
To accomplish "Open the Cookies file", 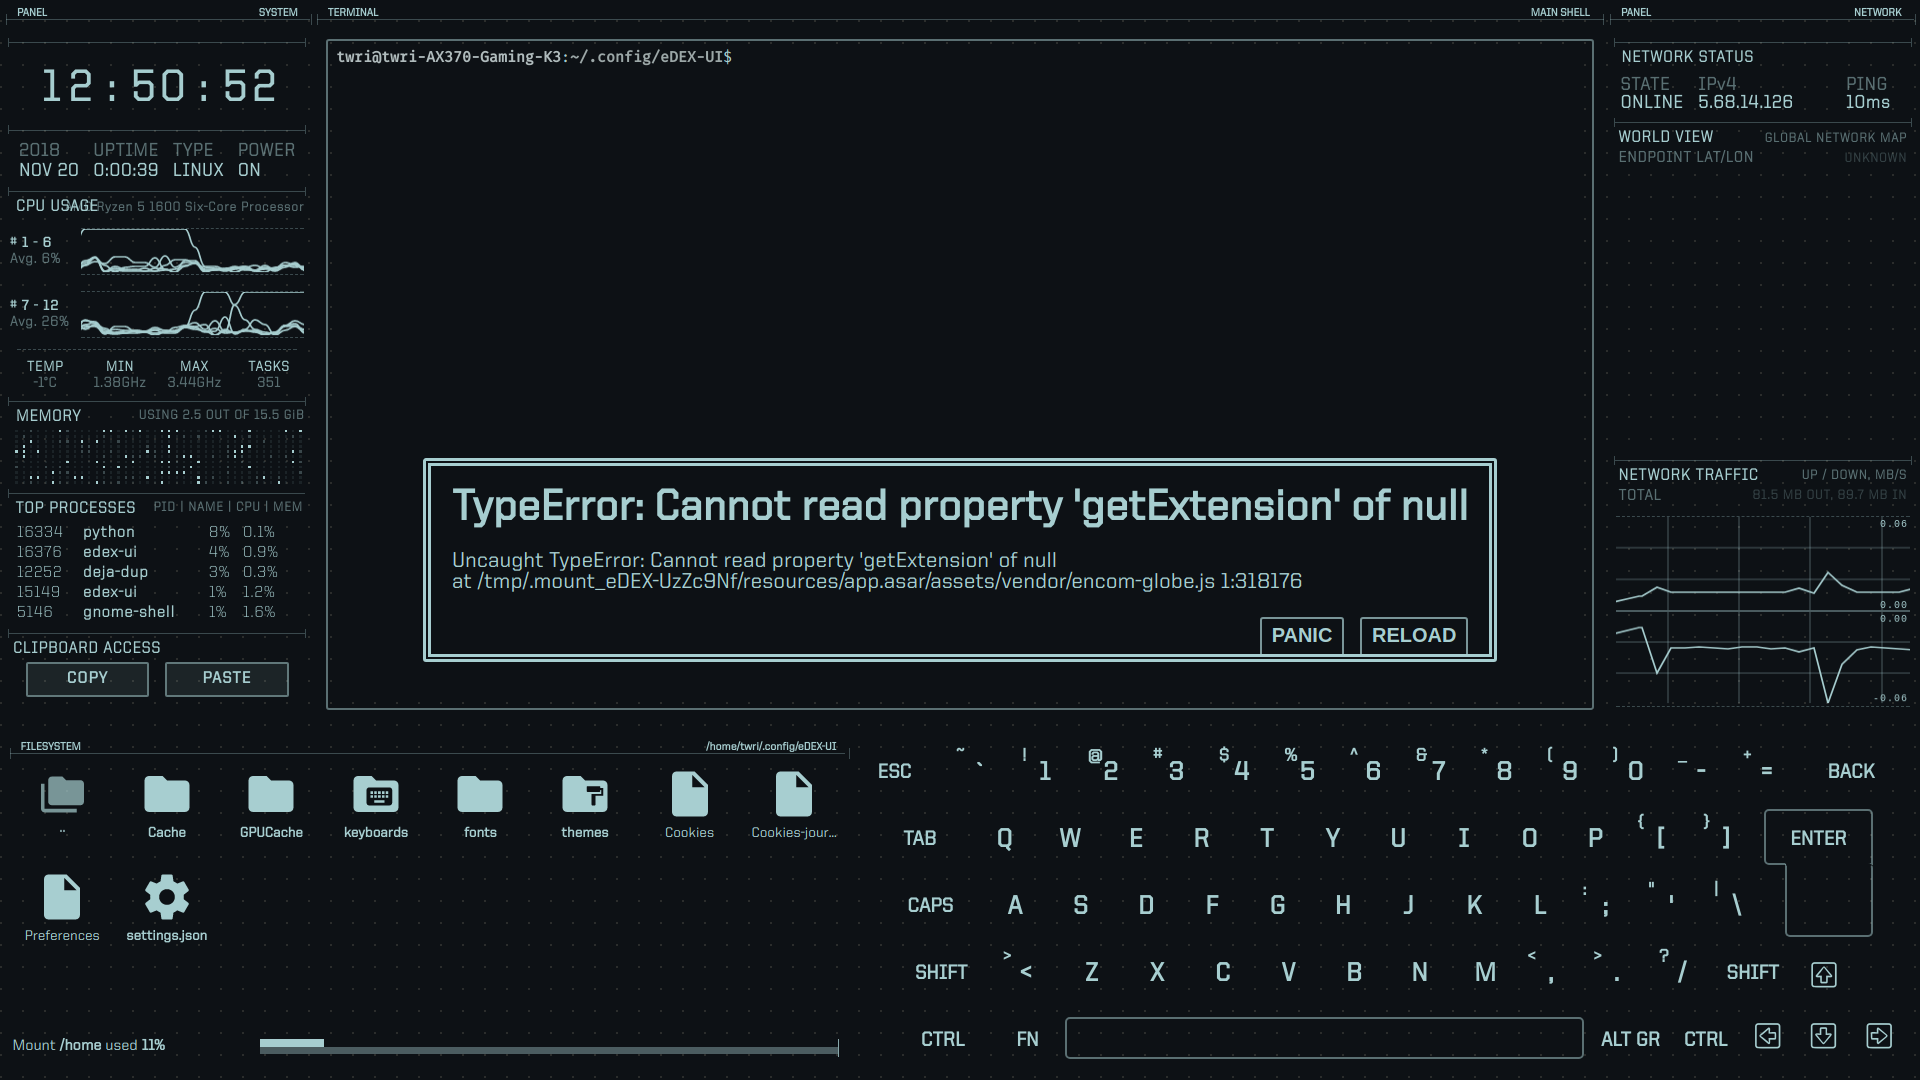I will [689, 796].
